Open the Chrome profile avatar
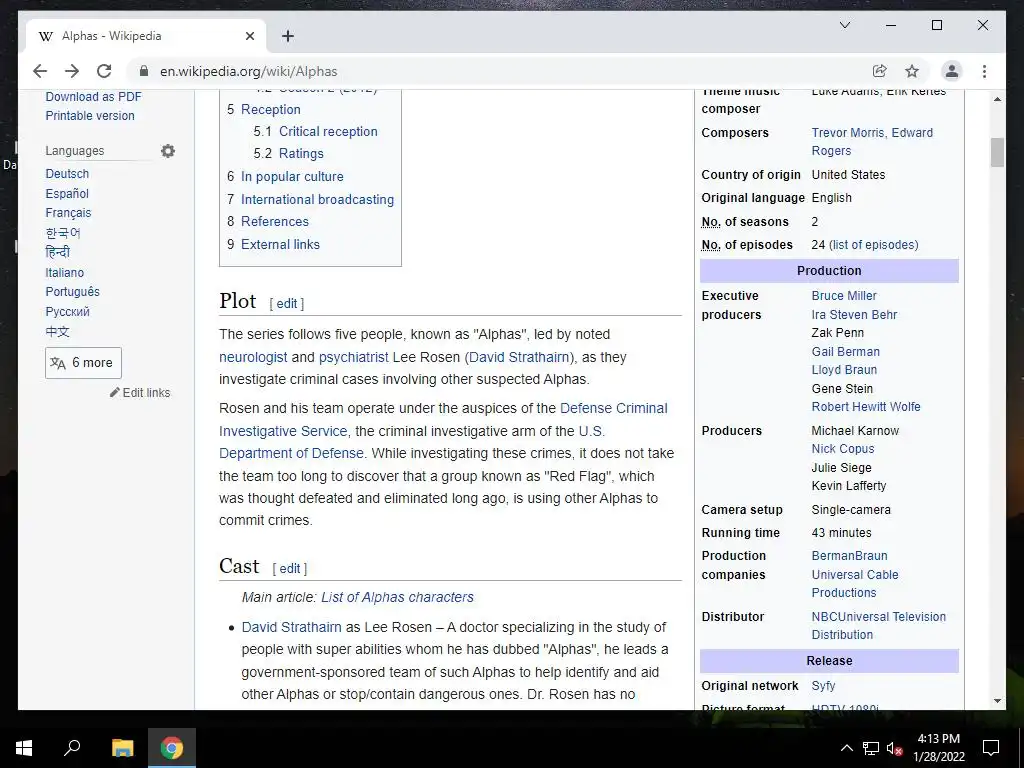1024x768 pixels. [952, 71]
